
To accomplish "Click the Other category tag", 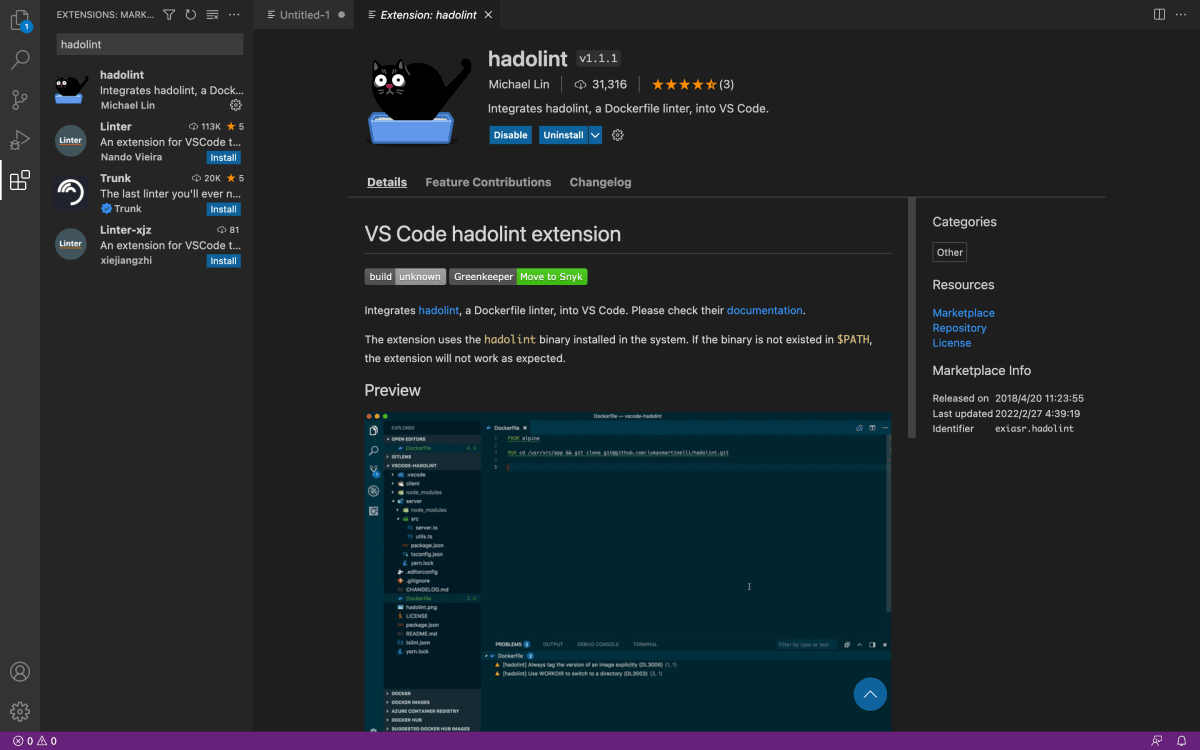I will click(x=950, y=253).
